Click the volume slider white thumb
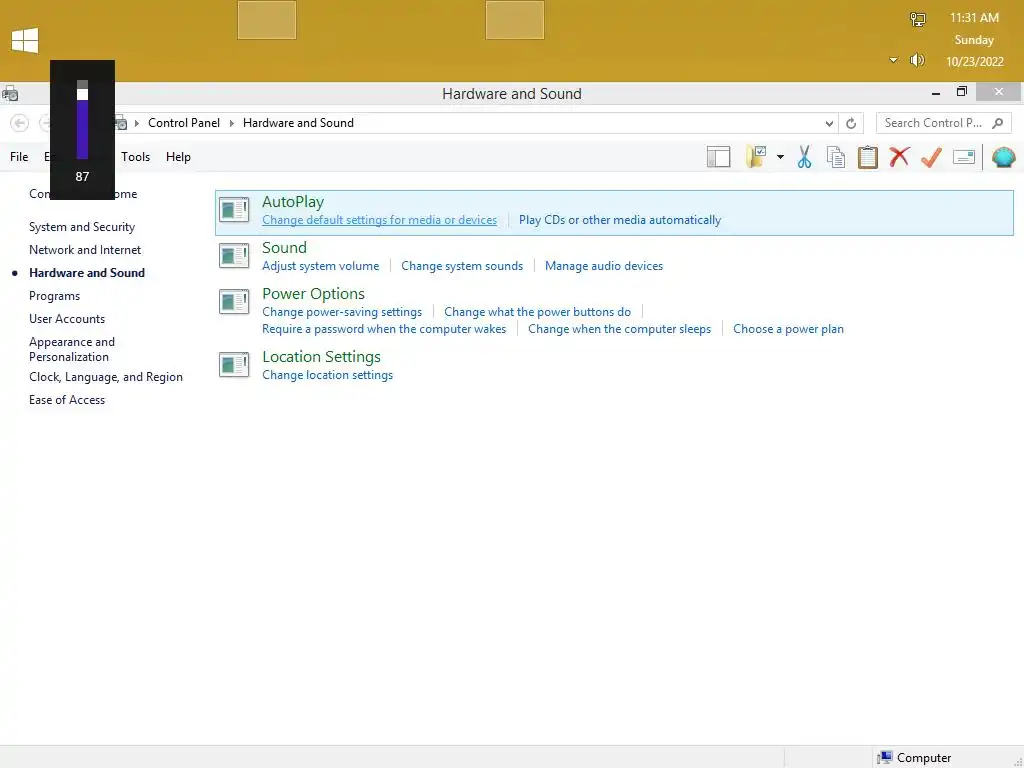The width and height of the screenshot is (1024, 768). click(x=82, y=94)
